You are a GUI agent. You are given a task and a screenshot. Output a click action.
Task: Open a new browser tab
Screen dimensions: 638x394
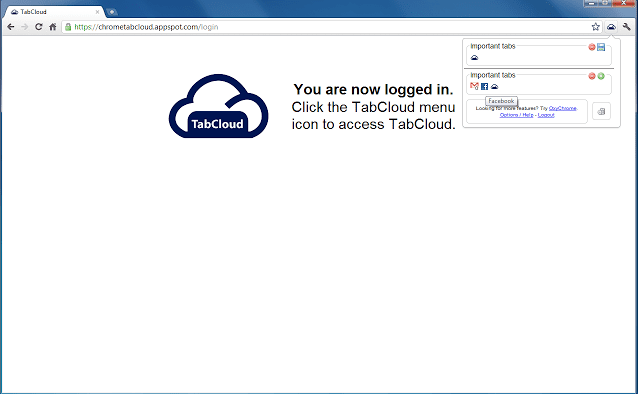coord(112,12)
